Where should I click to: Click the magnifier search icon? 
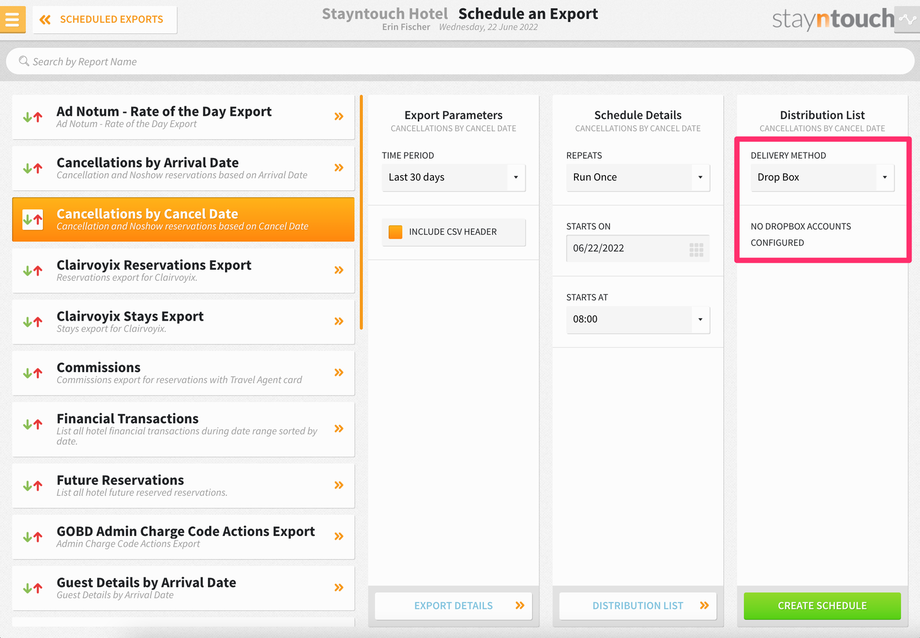[x=23, y=61]
